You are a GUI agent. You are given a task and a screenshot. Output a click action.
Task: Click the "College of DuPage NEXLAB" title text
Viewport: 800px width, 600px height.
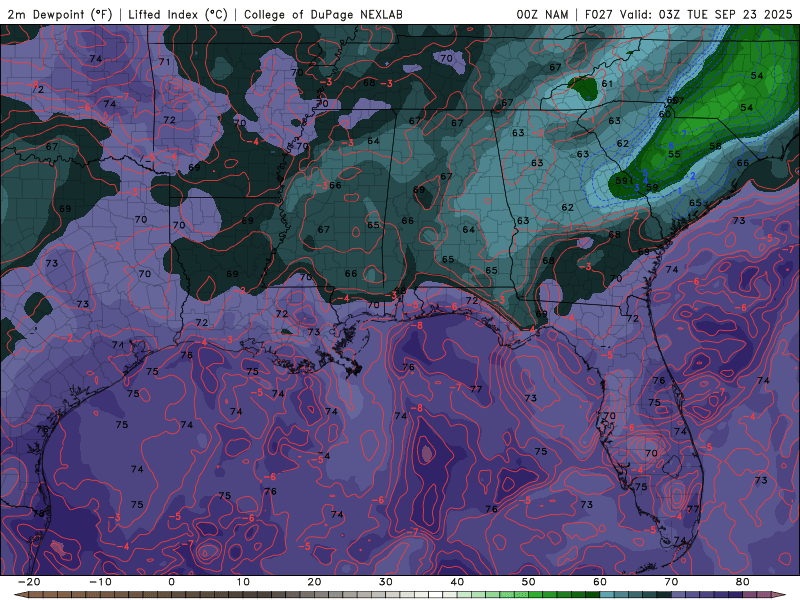click(323, 14)
